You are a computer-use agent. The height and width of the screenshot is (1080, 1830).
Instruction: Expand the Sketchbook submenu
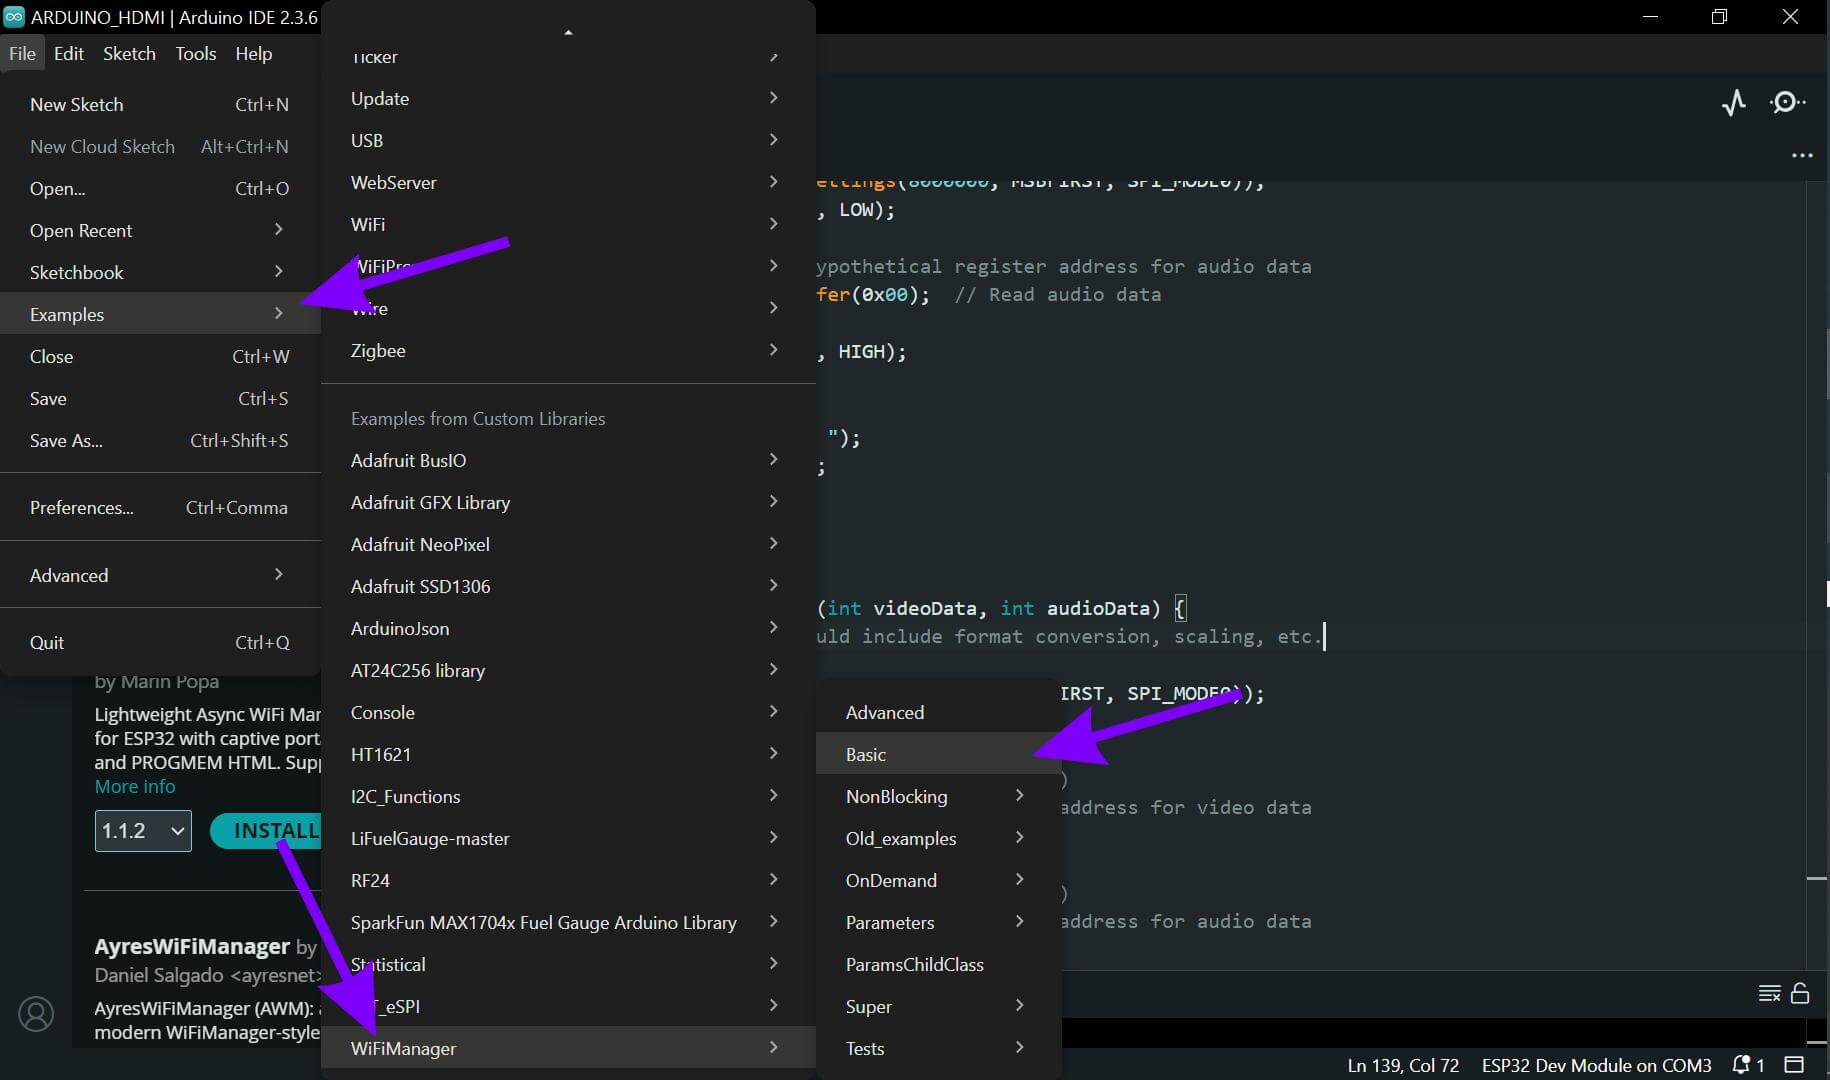[x=160, y=273]
